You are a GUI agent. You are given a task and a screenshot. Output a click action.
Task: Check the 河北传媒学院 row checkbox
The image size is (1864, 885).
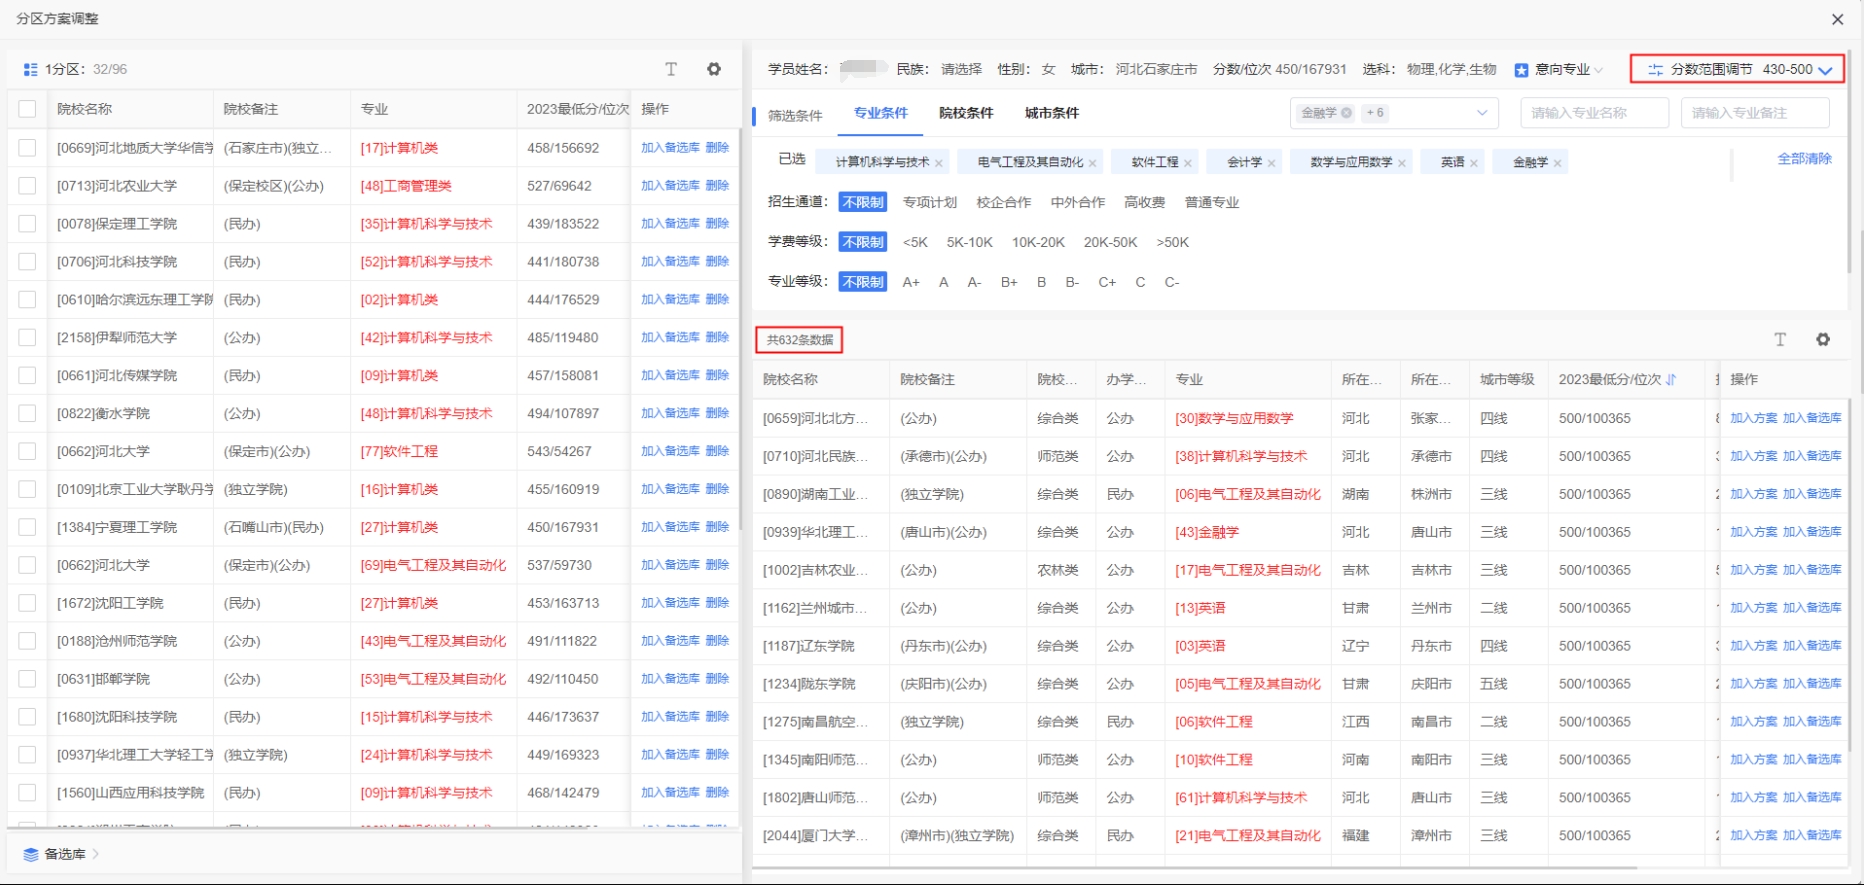click(x=27, y=375)
